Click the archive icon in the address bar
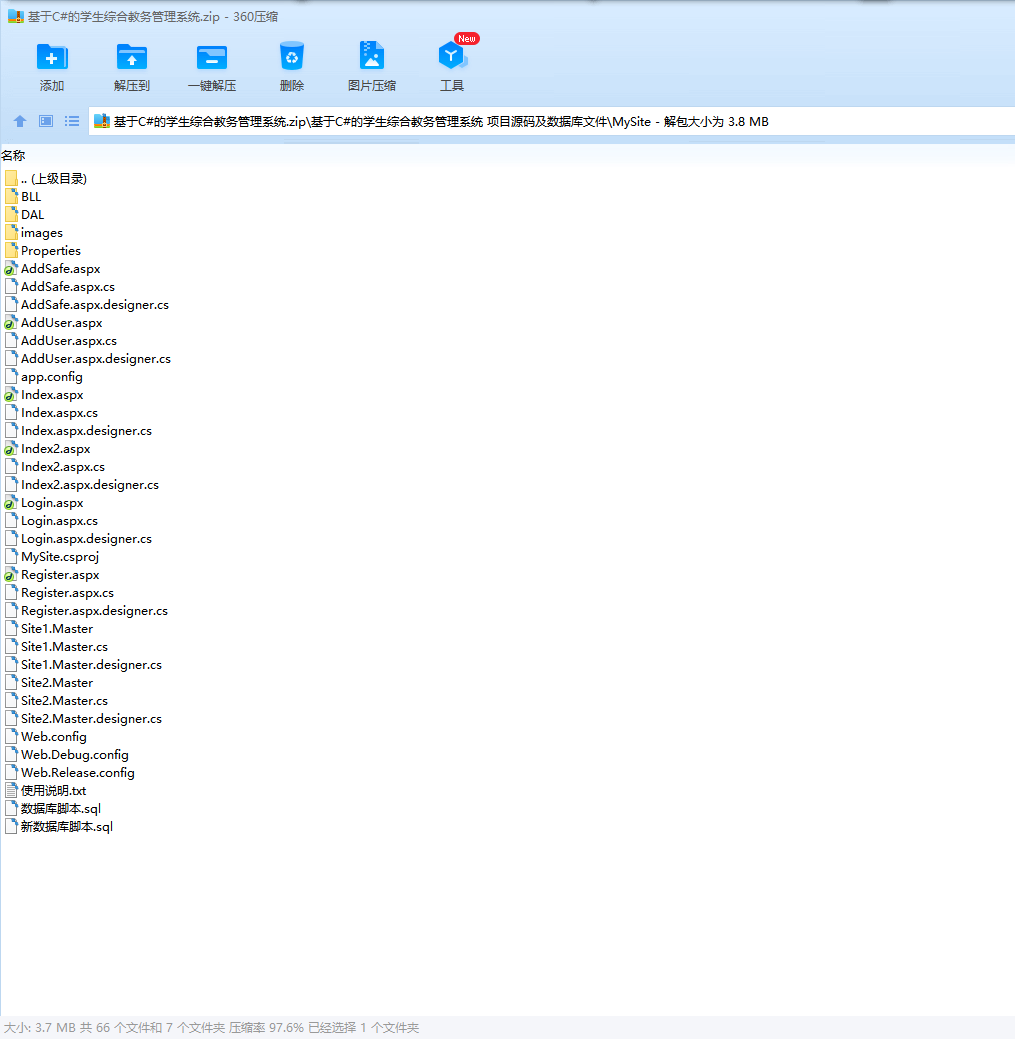 (101, 121)
